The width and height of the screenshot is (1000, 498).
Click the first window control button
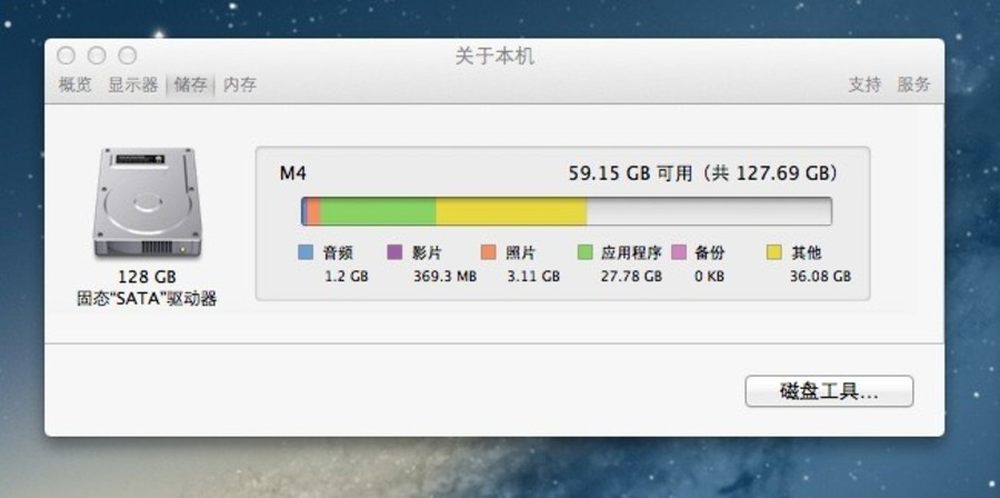(x=66, y=55)
